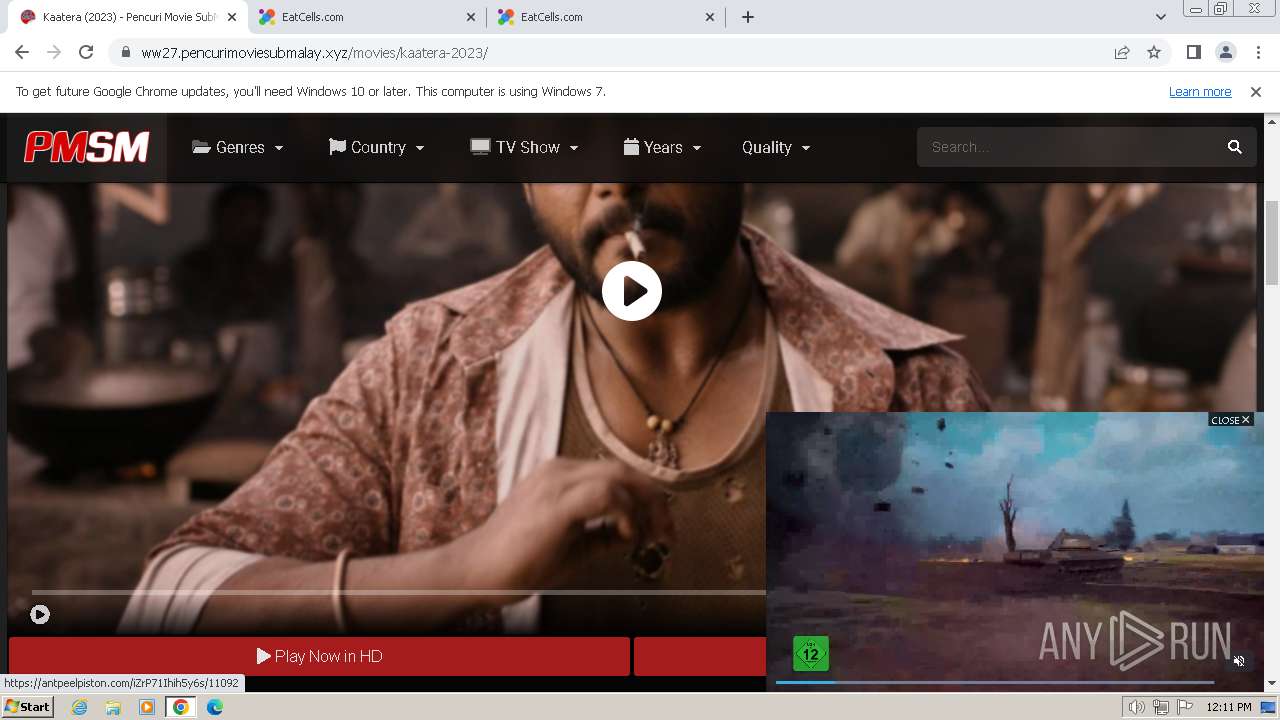The image size is (1280, 720).
Task: Open Microsoft Edge from taskbar
Action: 215,707
